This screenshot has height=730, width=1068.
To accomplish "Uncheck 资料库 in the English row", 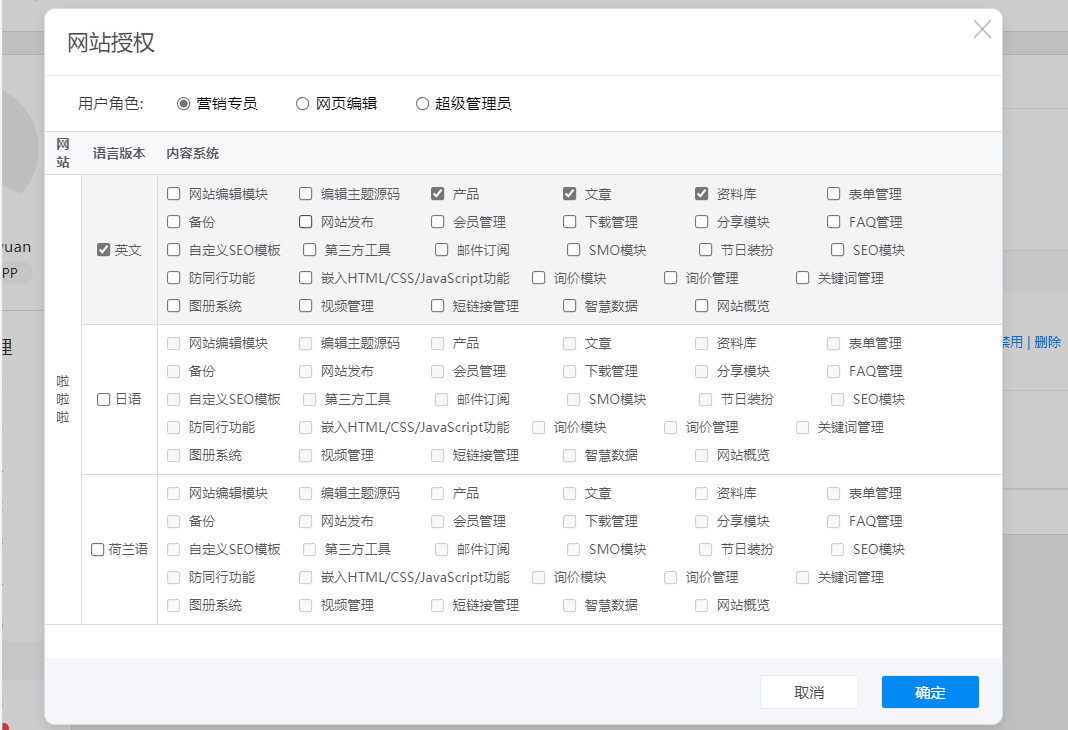I will [x=701, y=193].
